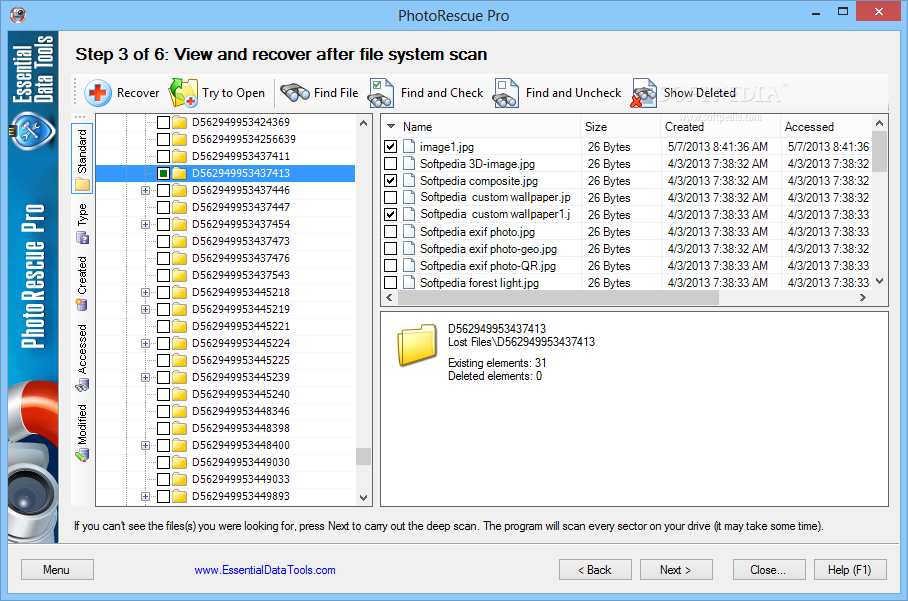Proceed with the Next button

[676, 570]
